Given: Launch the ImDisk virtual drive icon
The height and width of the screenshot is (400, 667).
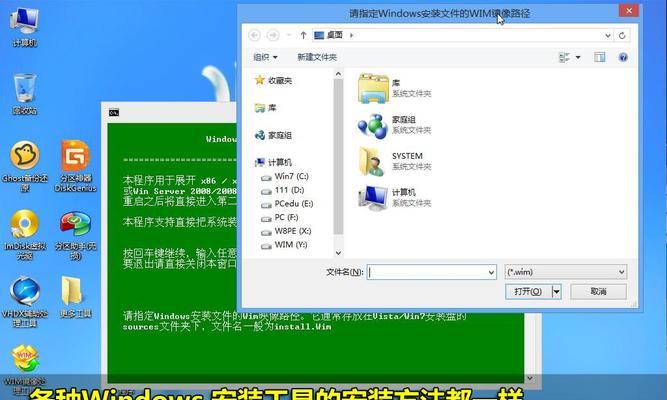Looking at the screenshot, I should [x=25, y=234].
